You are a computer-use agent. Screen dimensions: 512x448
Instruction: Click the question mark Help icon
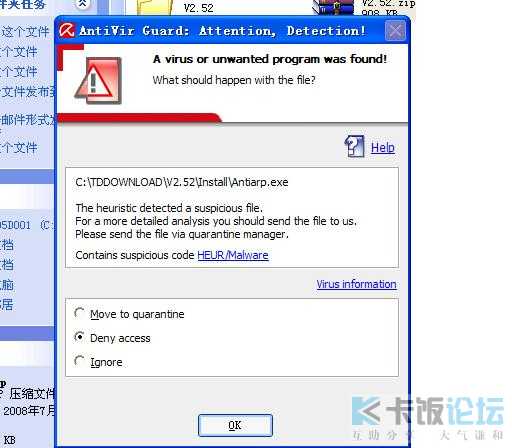click(354, 146)
